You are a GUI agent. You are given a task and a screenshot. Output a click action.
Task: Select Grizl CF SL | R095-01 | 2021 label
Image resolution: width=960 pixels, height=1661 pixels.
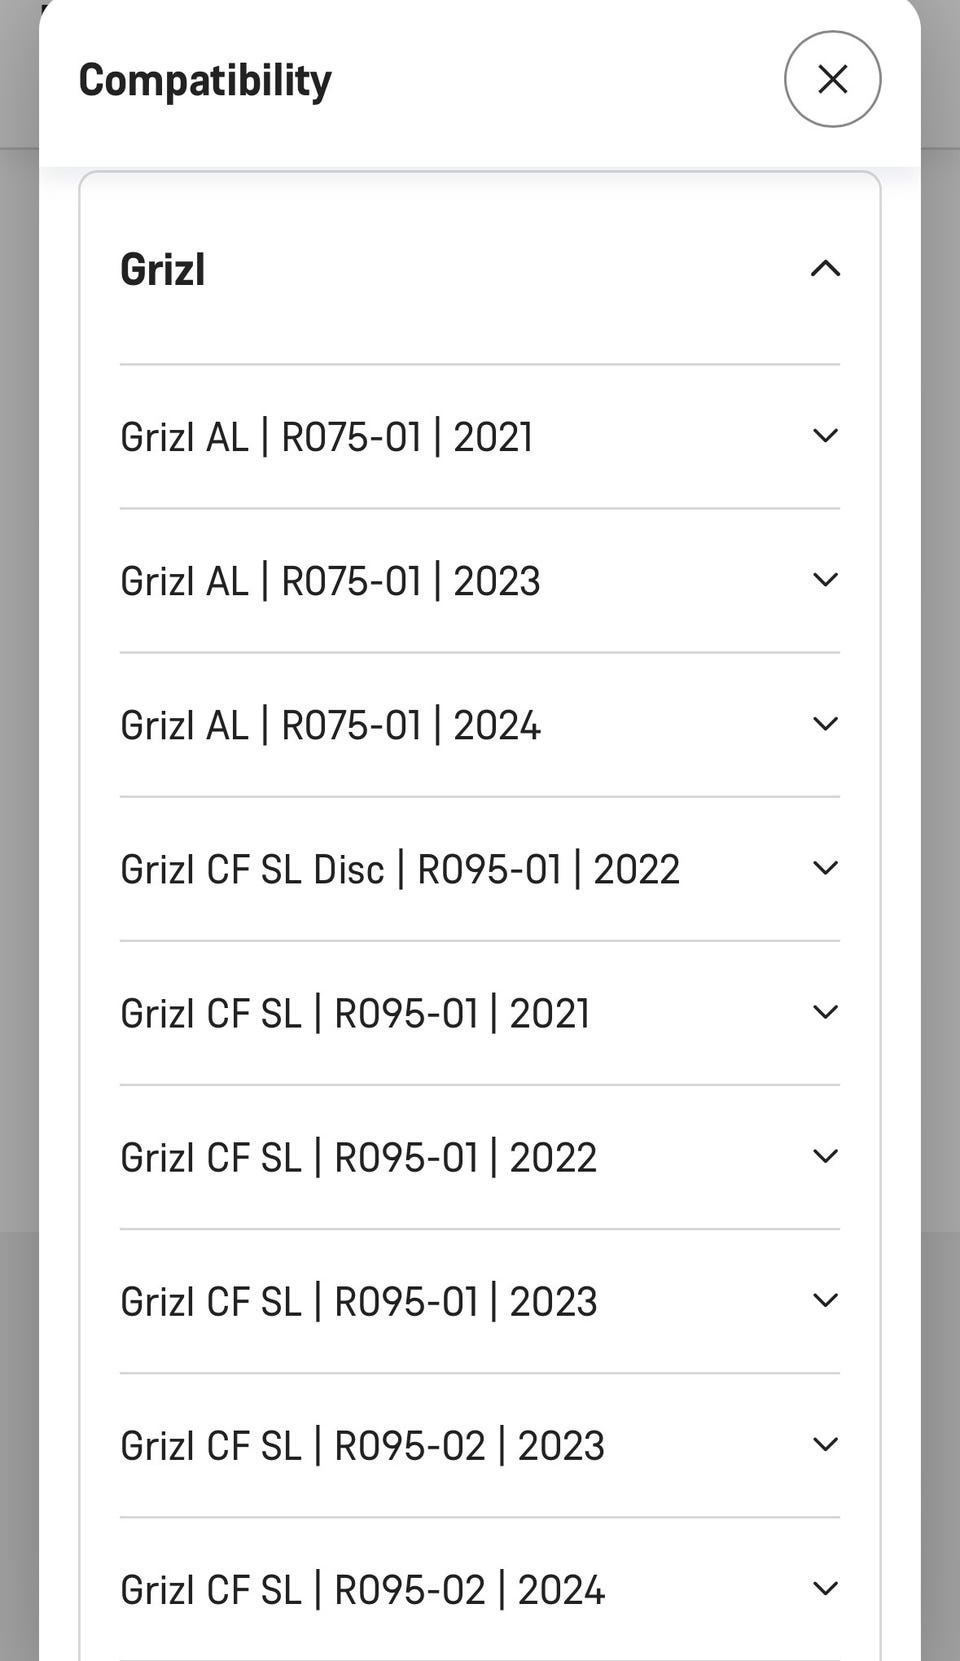[x=355, y=1013]
